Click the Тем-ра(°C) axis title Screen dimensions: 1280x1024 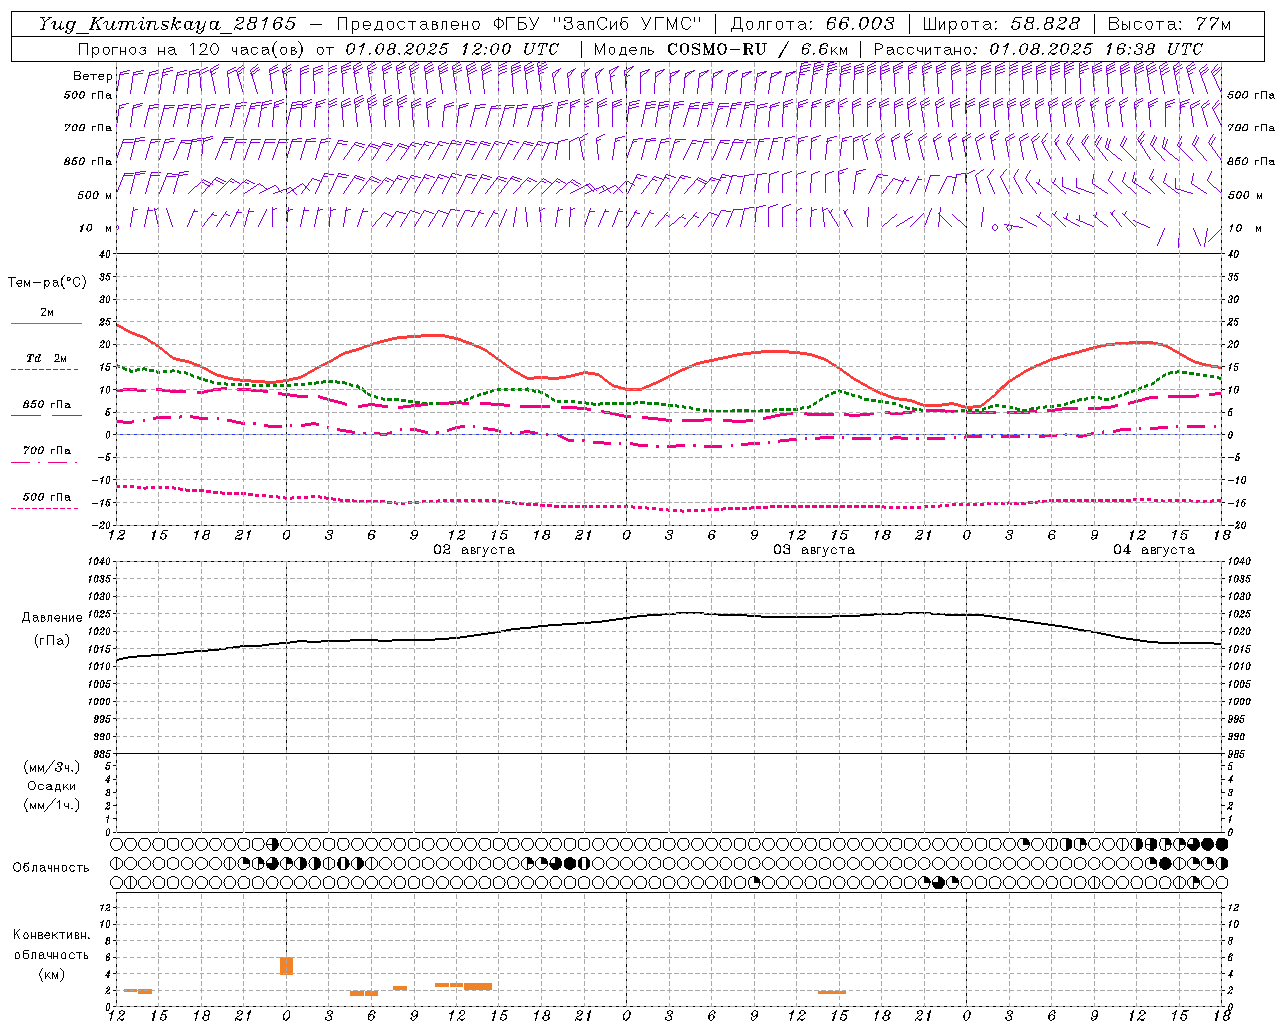coord(47,283)
